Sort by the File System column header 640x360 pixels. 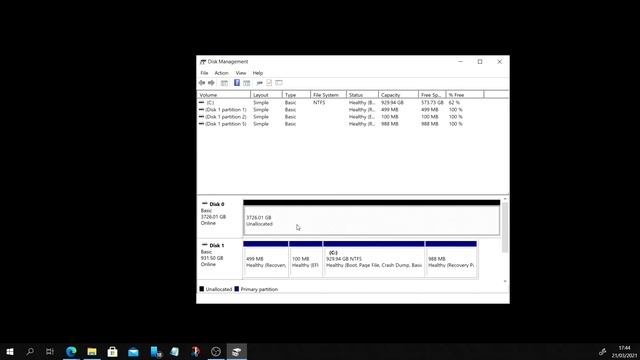coord(328,95)
